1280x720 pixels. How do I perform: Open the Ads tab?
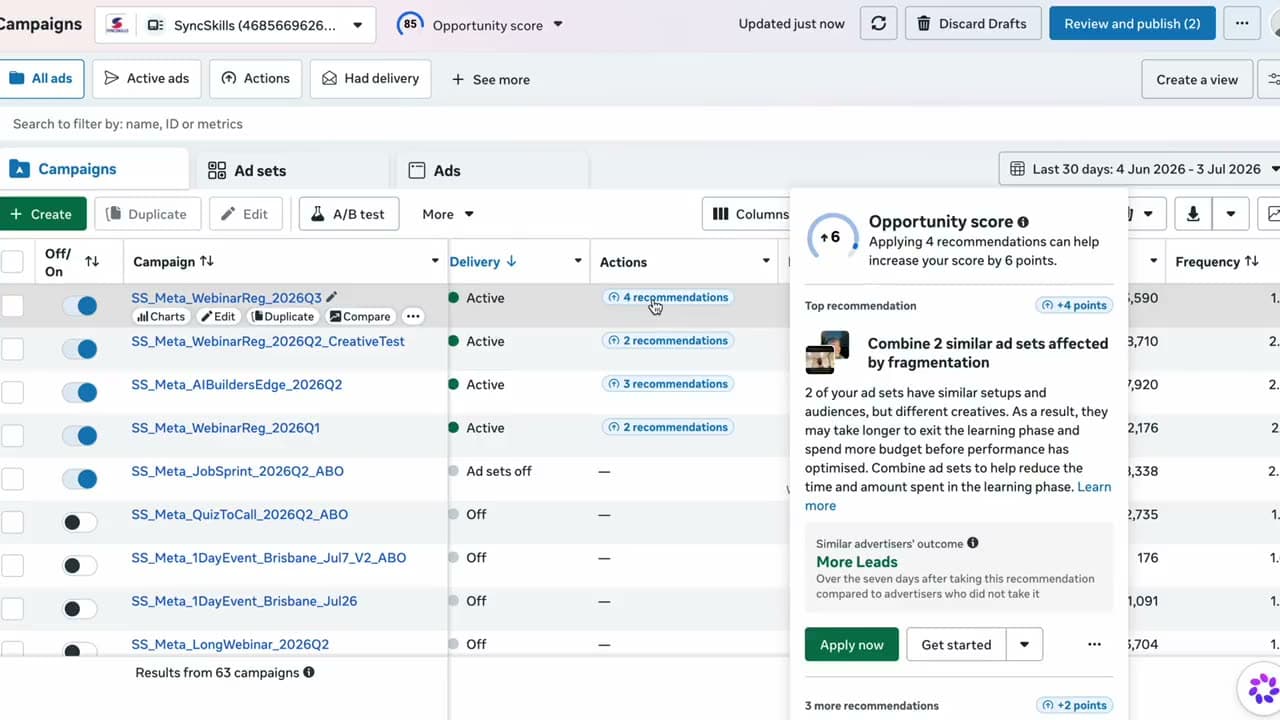click(x=492, y=171)
